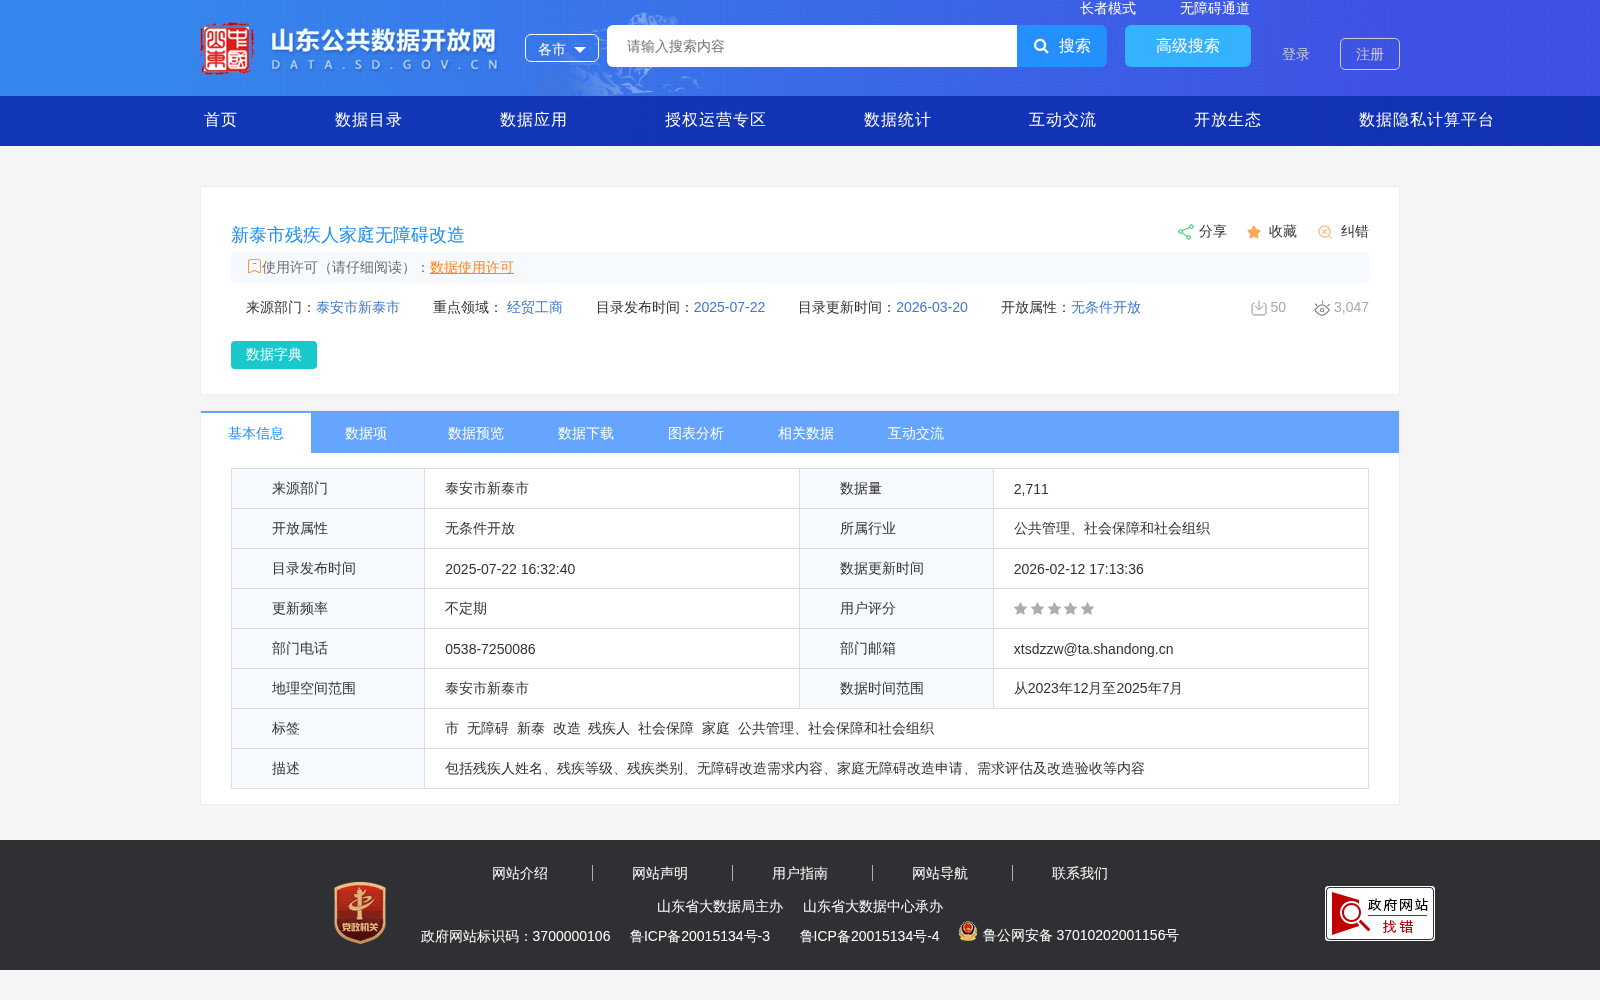Click the star favorite icon by 收藏

[1254, 232]
